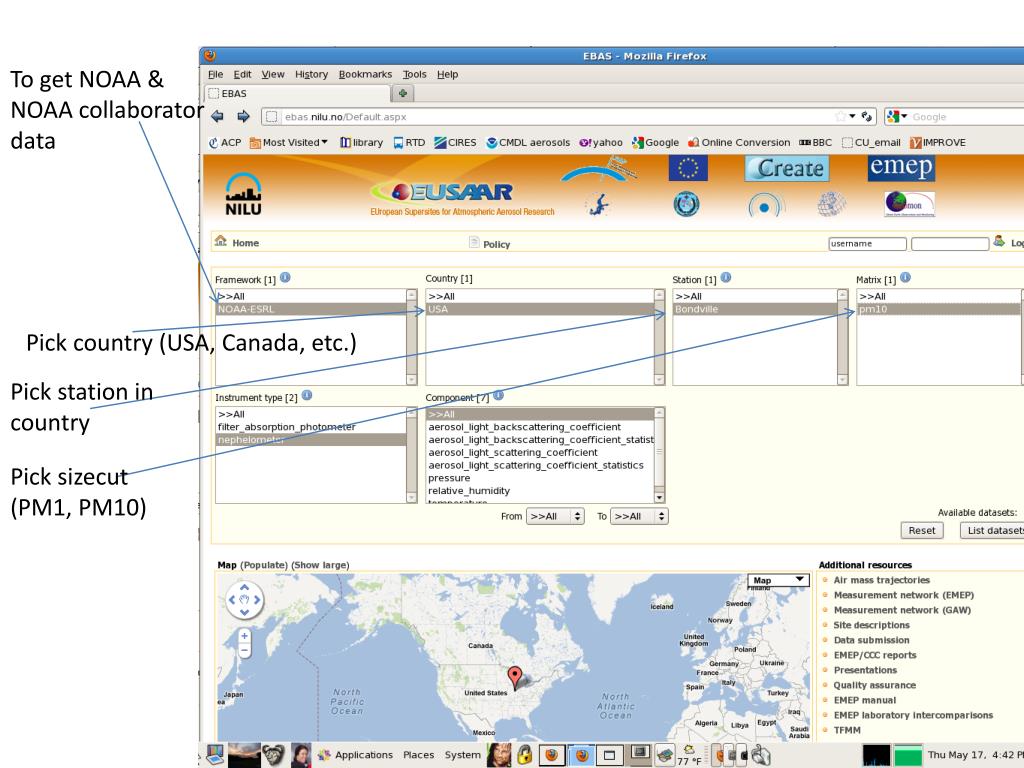The image size is (1024, 768).
Task: Click the red map marker pin
Action: coord(515,678)
